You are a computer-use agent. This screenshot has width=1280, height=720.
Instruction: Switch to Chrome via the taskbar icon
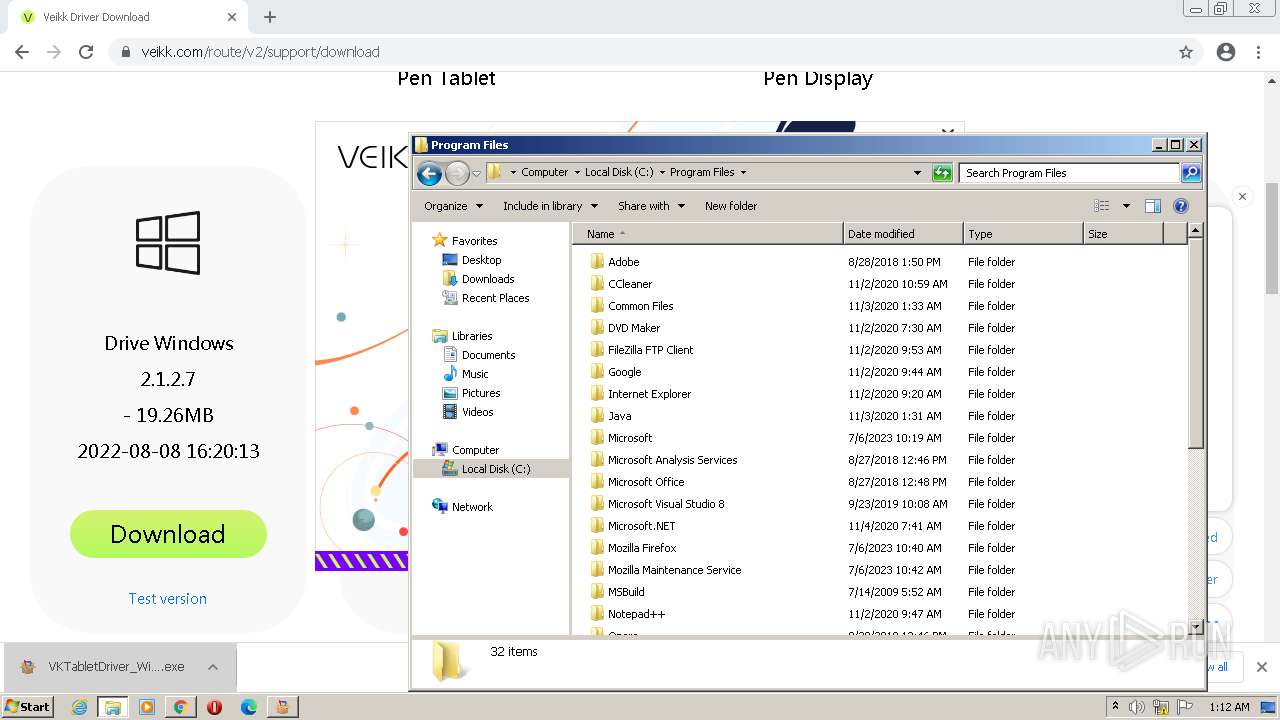(x=181, y=707)
